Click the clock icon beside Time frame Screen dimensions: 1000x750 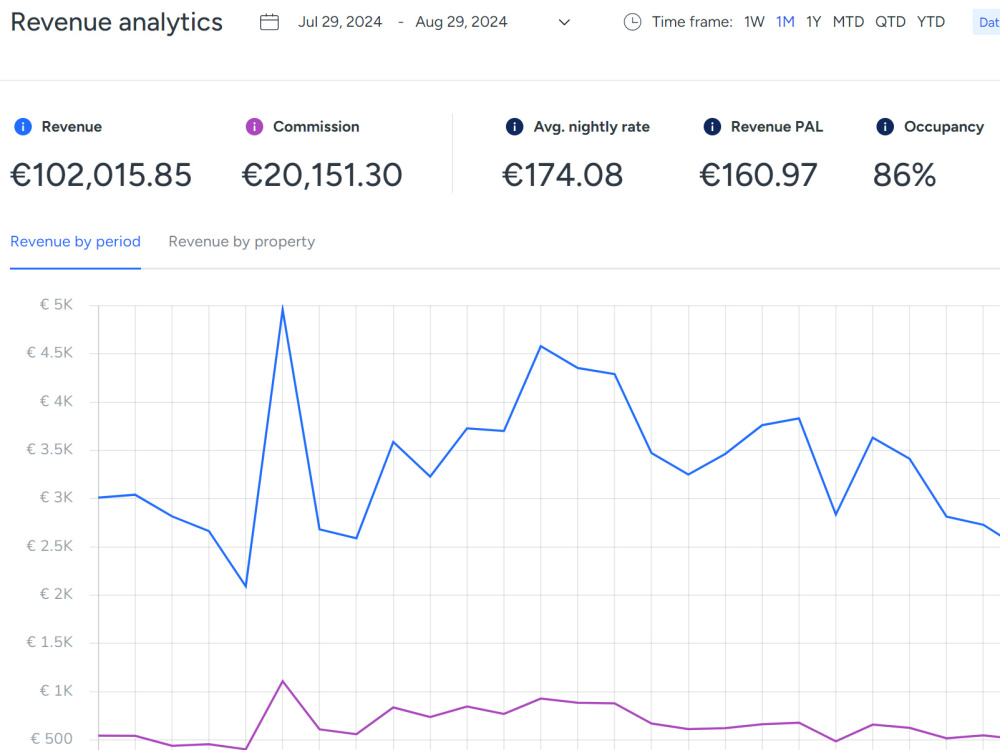[x=632, y=22]
